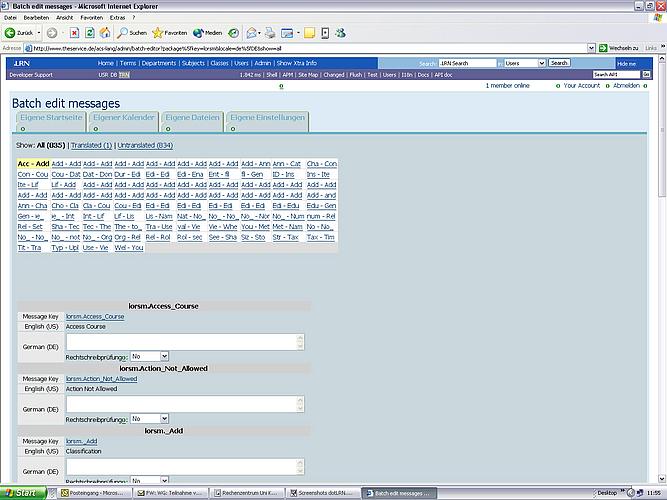Switch to Posteingang taskbar window
The height and width of the screenshot is (500, 667).
click(x=95, y=493)
